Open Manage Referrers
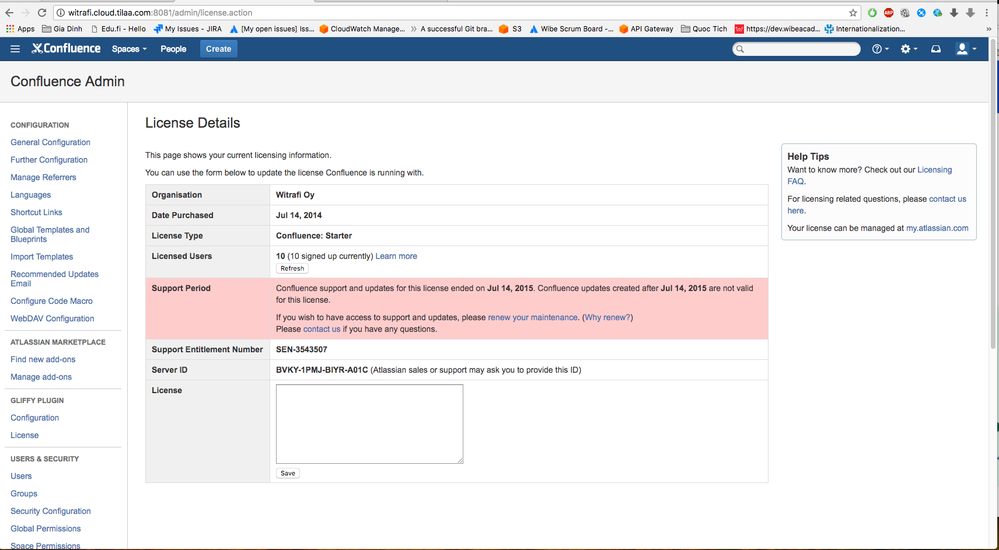 pos(43,177)
